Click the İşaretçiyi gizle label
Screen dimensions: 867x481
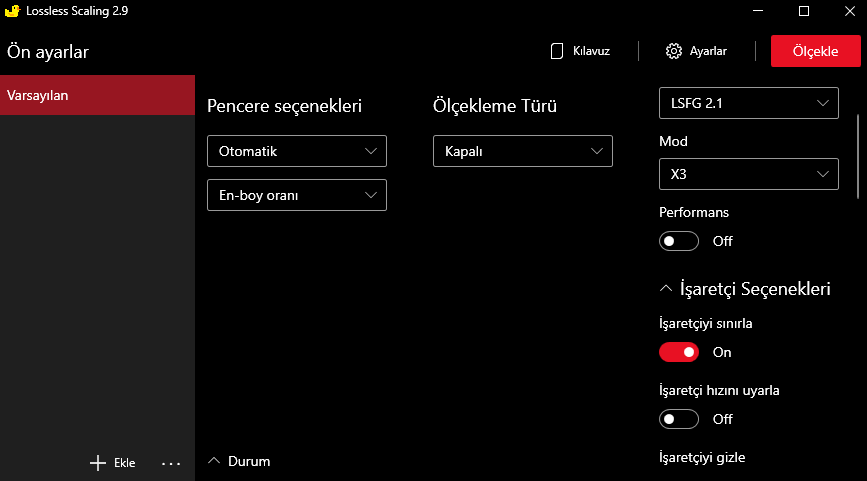[702, 458]
